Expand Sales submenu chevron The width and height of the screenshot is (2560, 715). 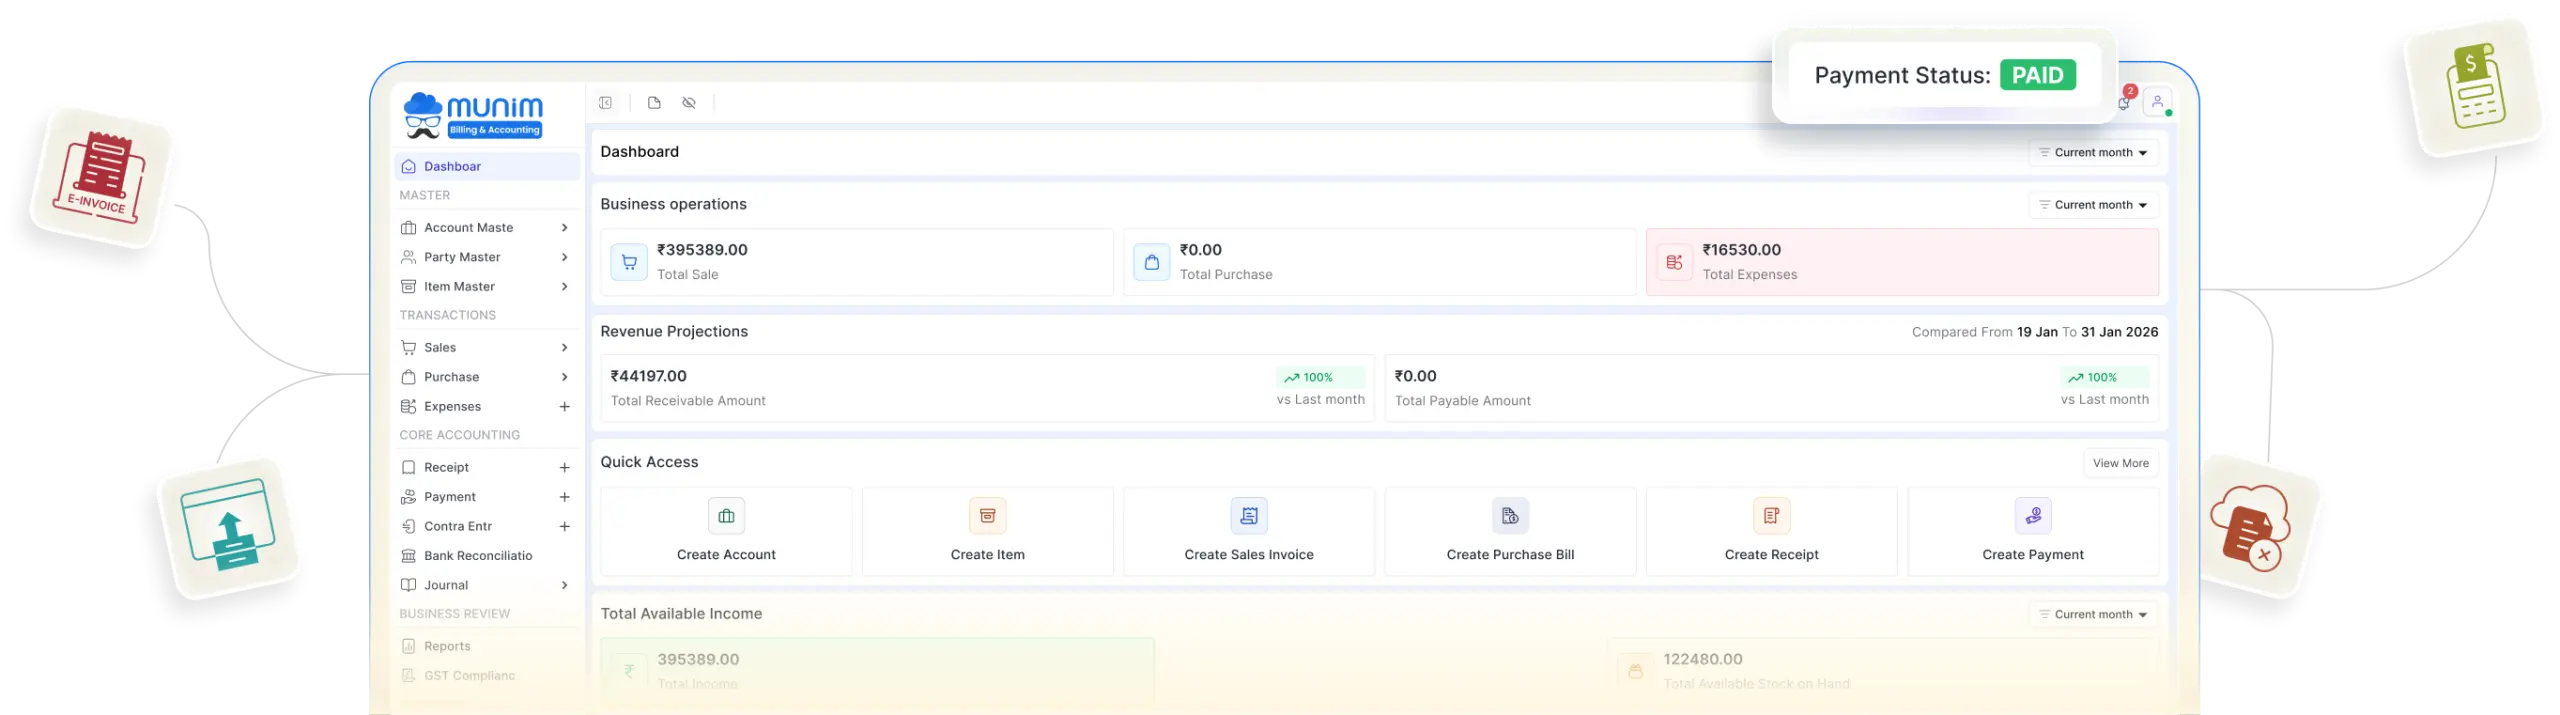click(x=565, y=348)
